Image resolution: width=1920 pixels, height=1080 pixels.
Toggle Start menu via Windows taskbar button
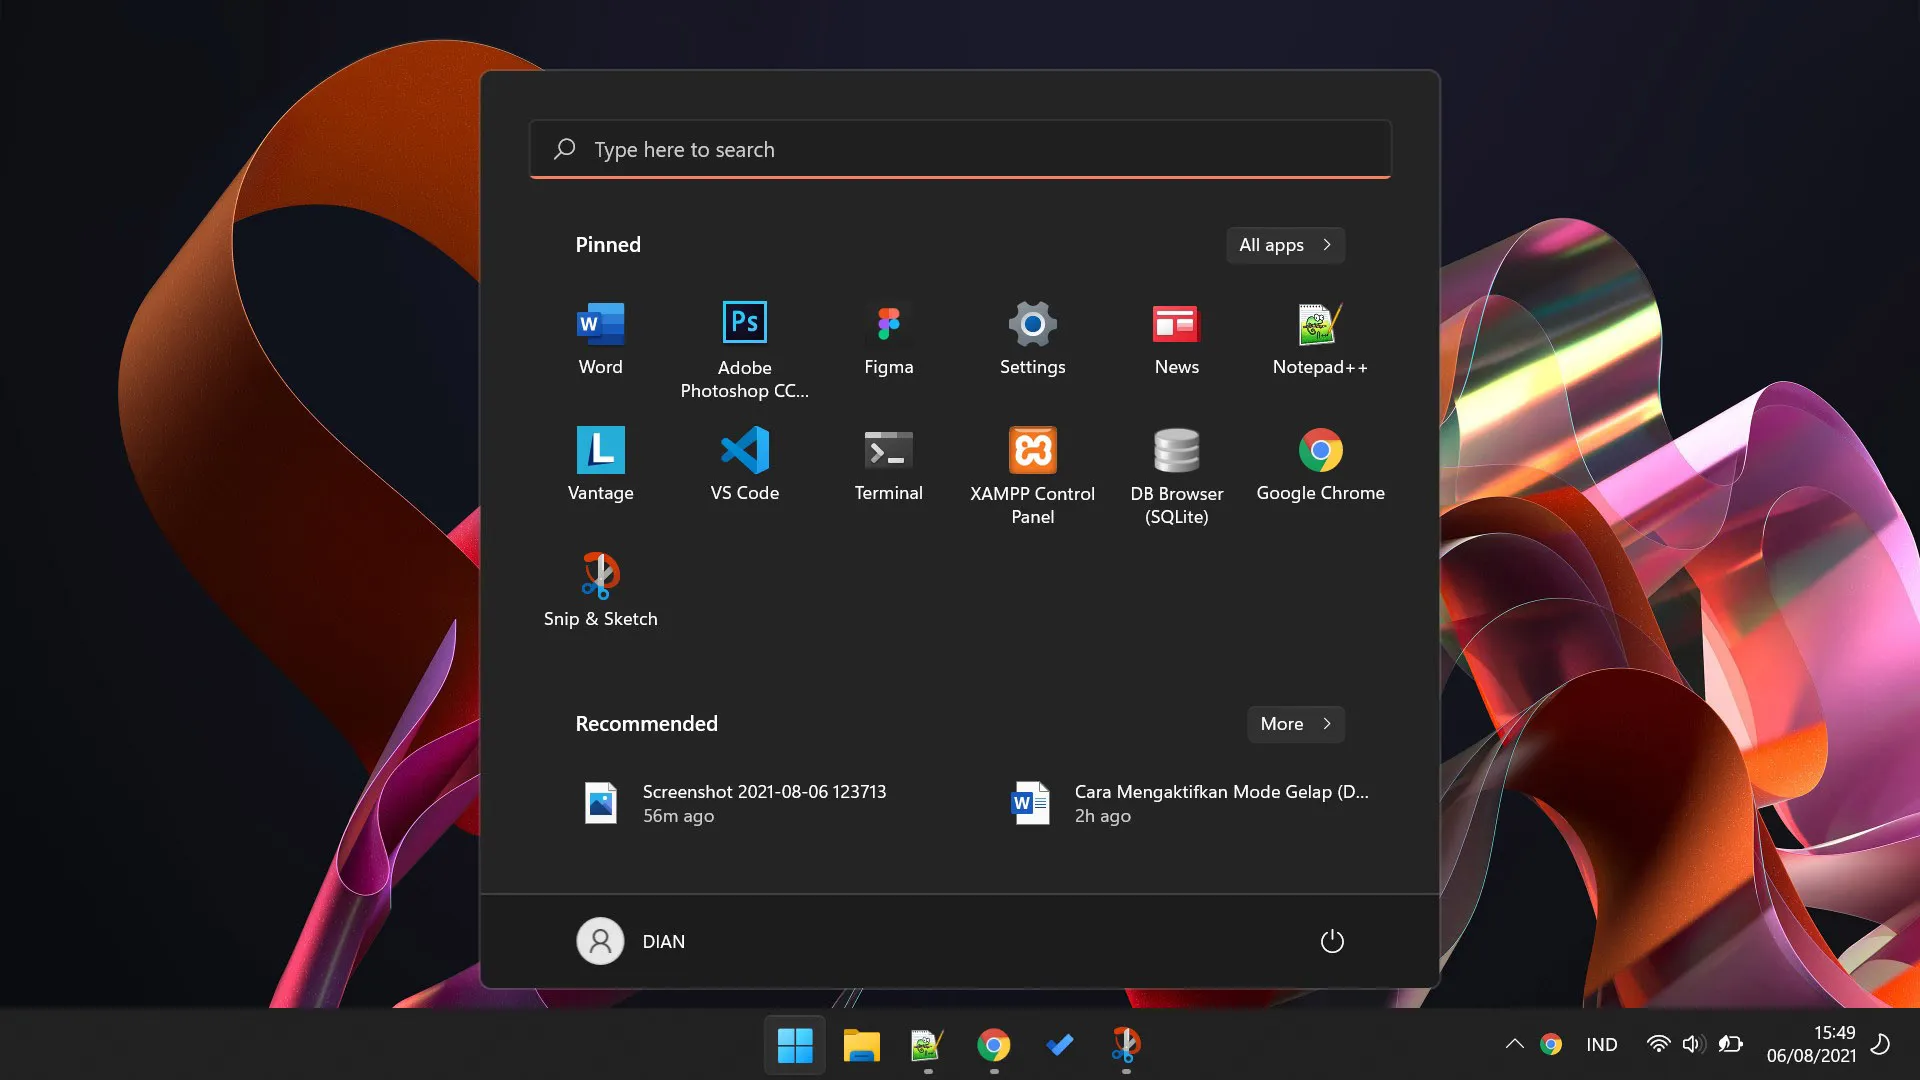pos(795,1045)
